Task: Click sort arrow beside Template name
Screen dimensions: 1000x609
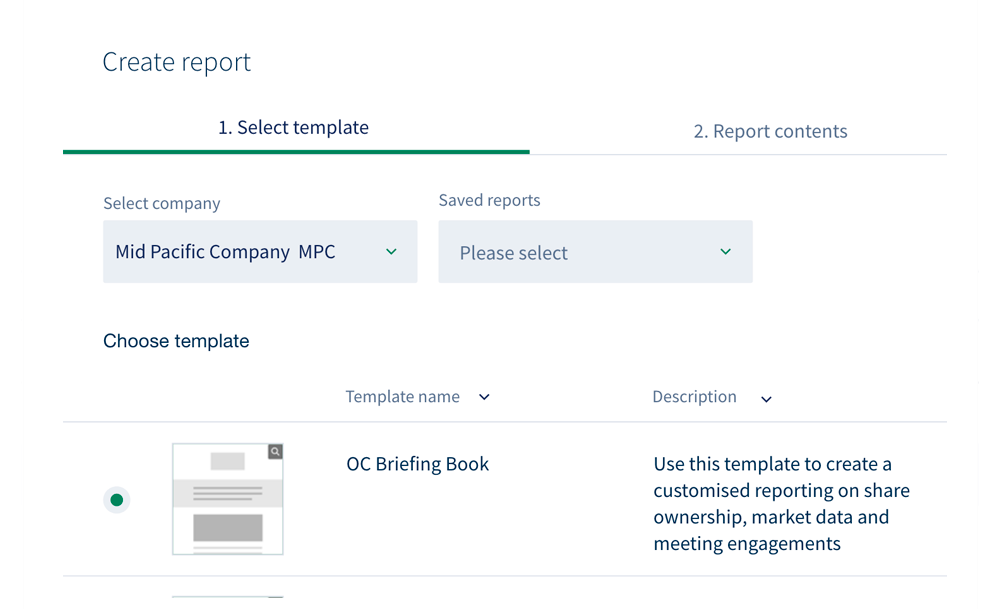Action: pyautogui.click(x=484, y=397)
